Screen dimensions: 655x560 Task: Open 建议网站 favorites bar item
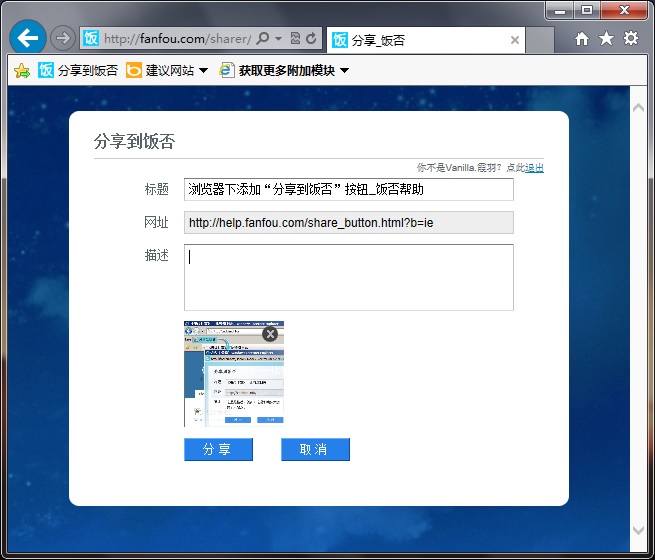[x=160, y=70]
